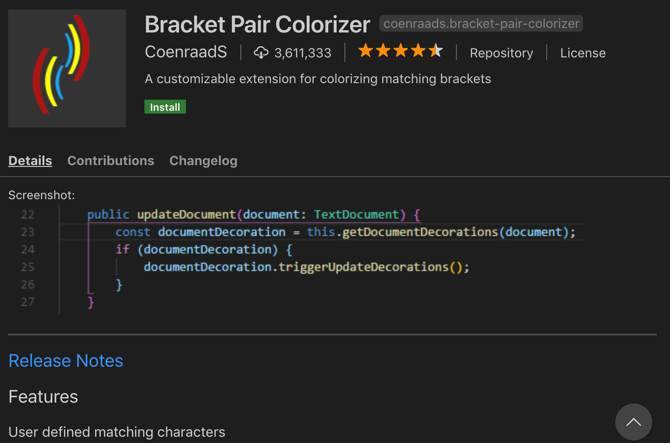The height and width of the screenshot is (443, 670).
Task: Select the extension description text
Action: (317, 79)
